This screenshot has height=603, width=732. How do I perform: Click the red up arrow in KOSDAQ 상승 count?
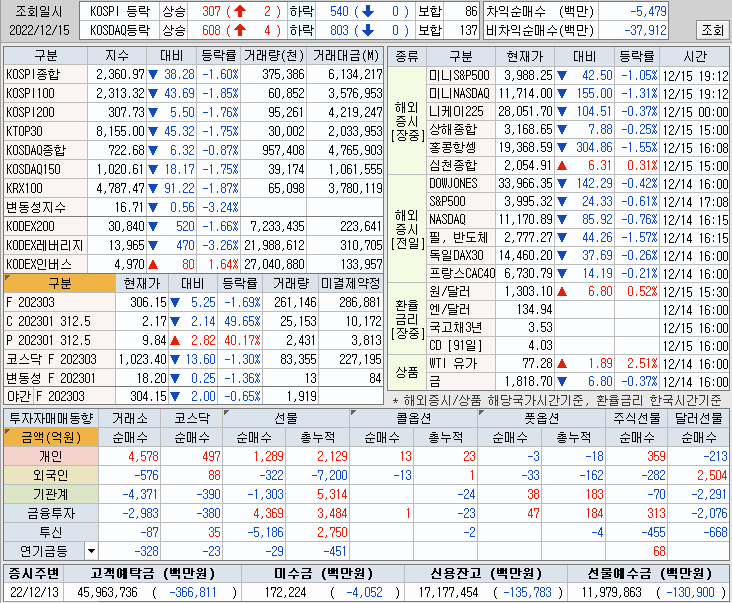pyautogui.click(x=240, y=30)
